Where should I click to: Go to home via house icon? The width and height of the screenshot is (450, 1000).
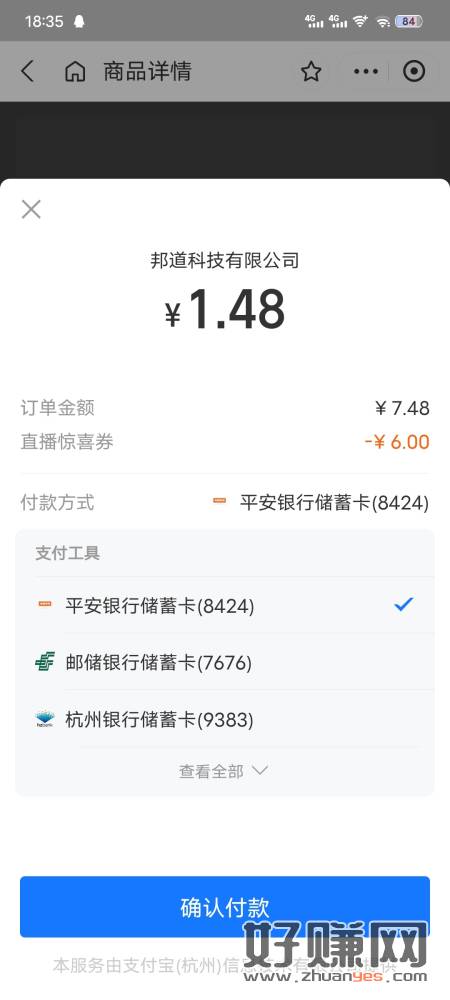[x=75, y=71]
